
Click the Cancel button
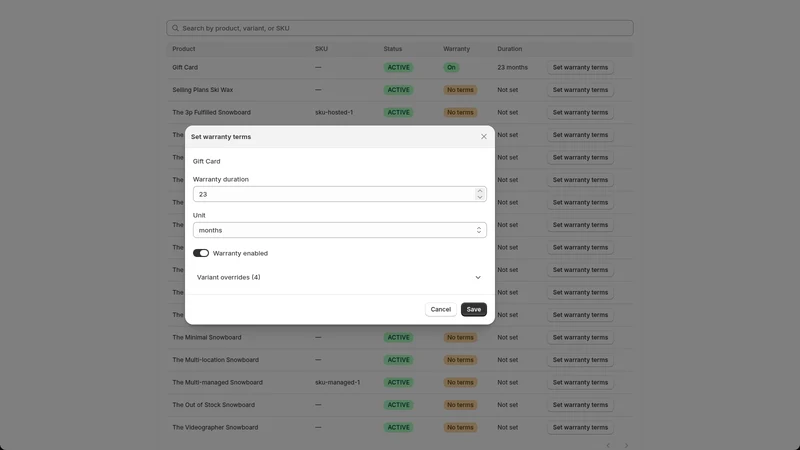pos(440,310)
